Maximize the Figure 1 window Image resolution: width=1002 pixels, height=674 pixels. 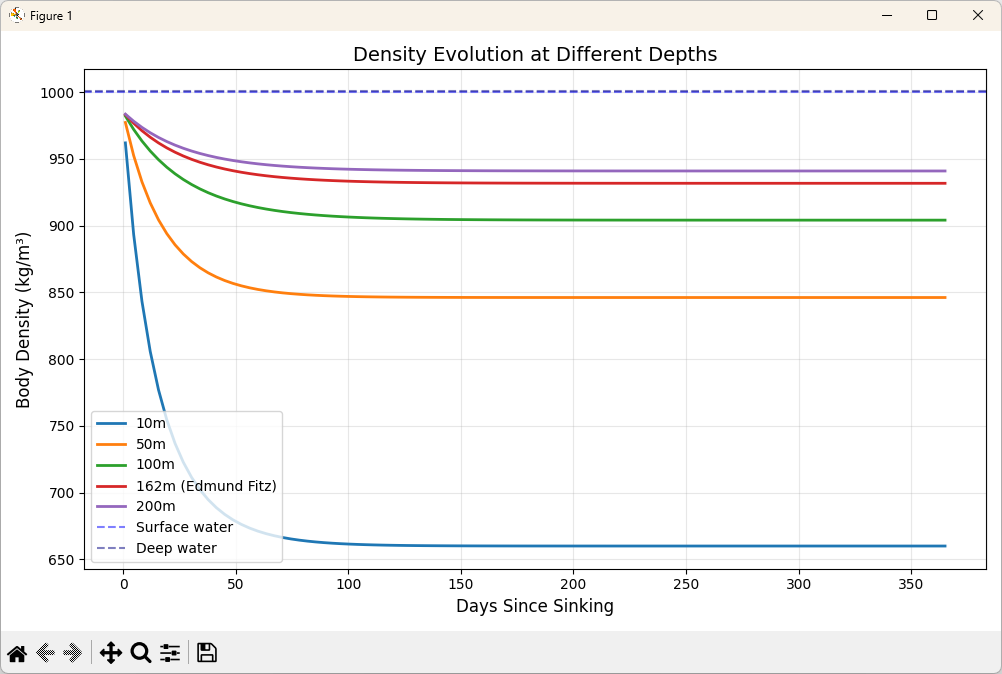coord(931,15)
